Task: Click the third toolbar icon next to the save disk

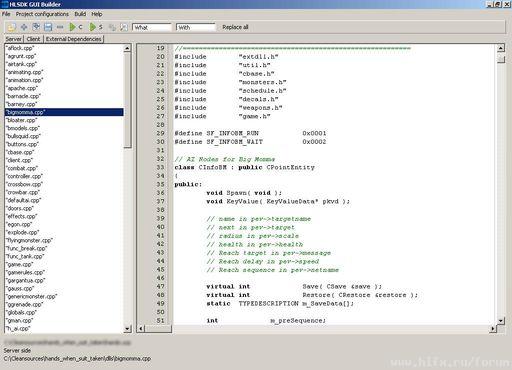Action: pos(36,27)
